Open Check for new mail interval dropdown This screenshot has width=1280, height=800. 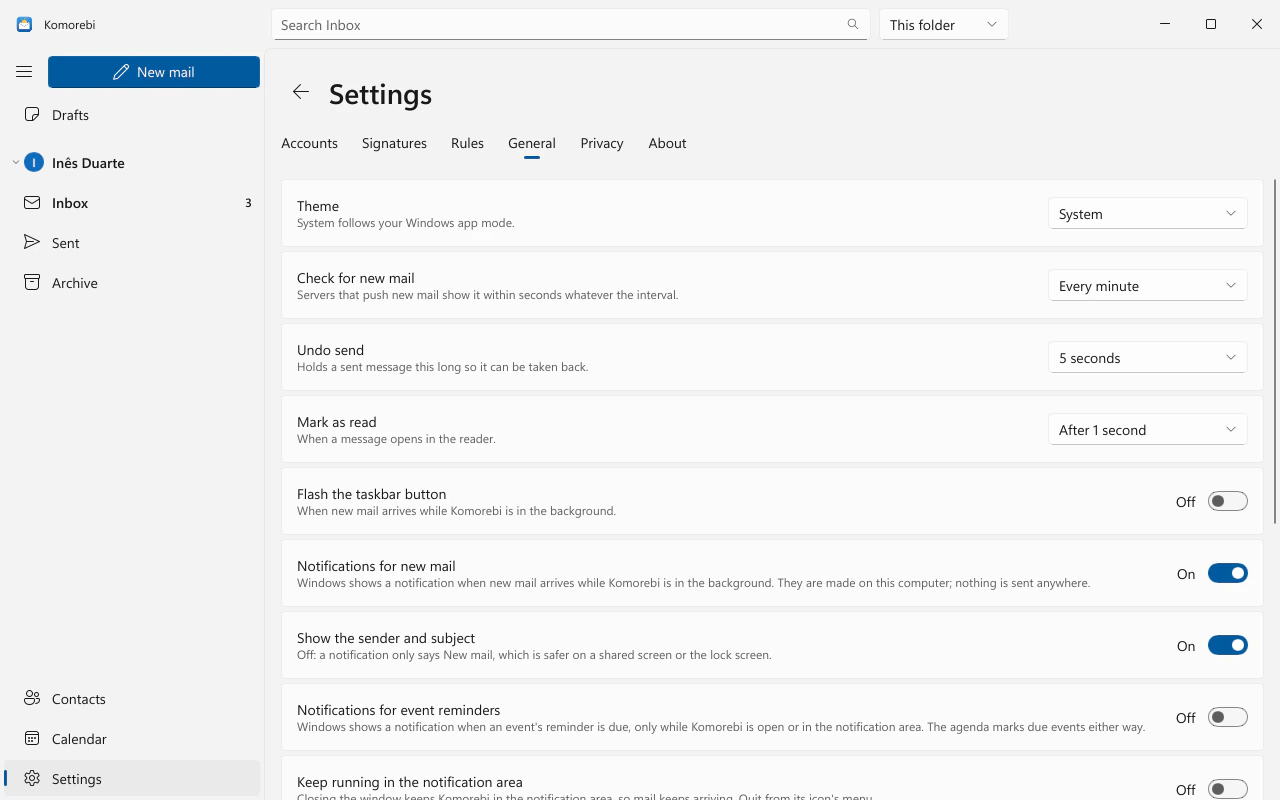point(1147,286)
